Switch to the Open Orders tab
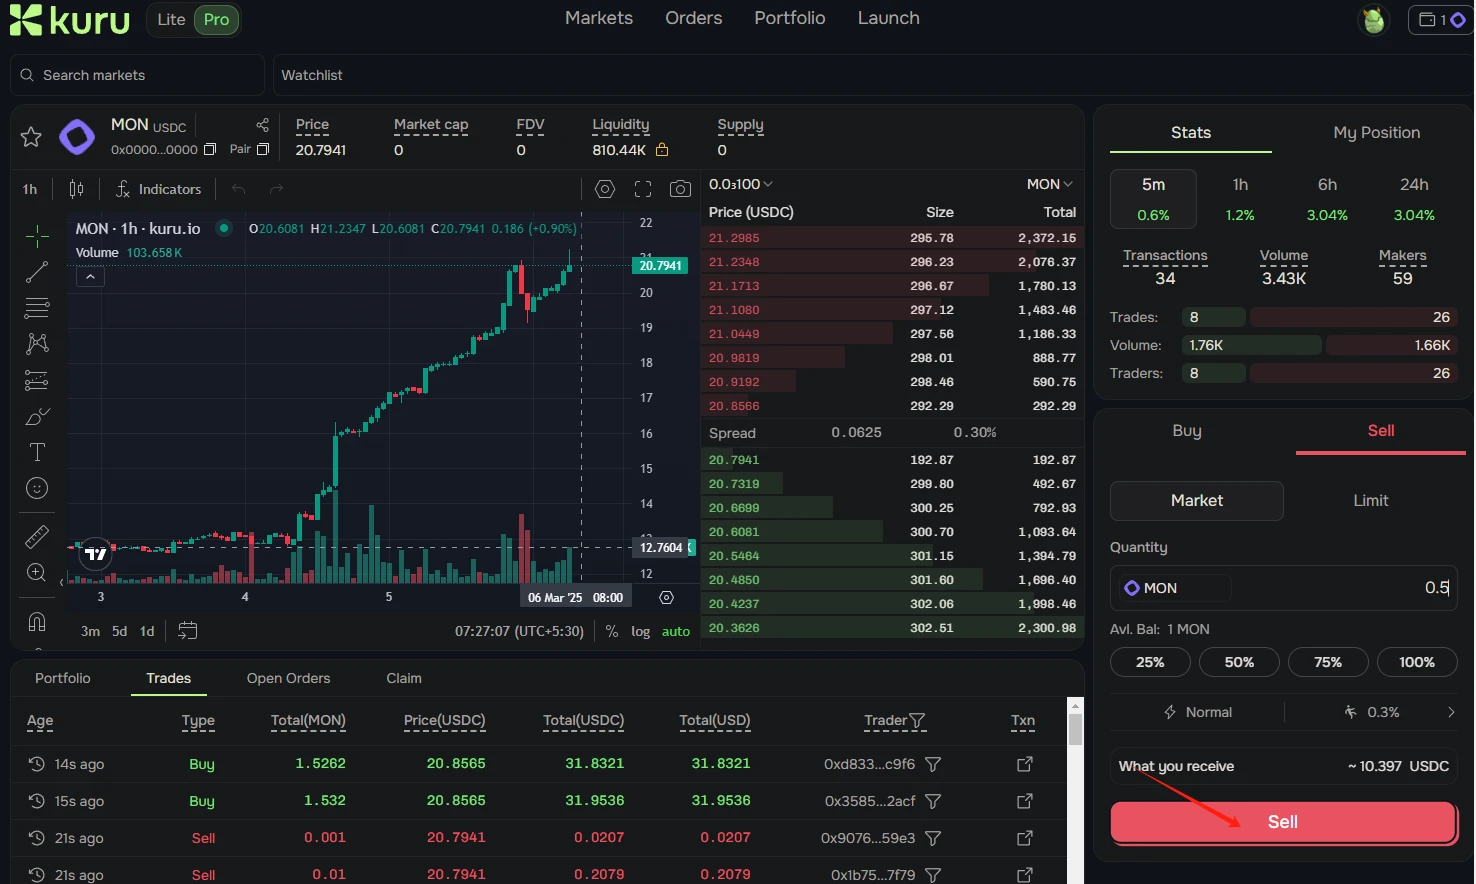Image resolution: width=1476 pixels, height=884 pixels. click(x=288, y=678)
